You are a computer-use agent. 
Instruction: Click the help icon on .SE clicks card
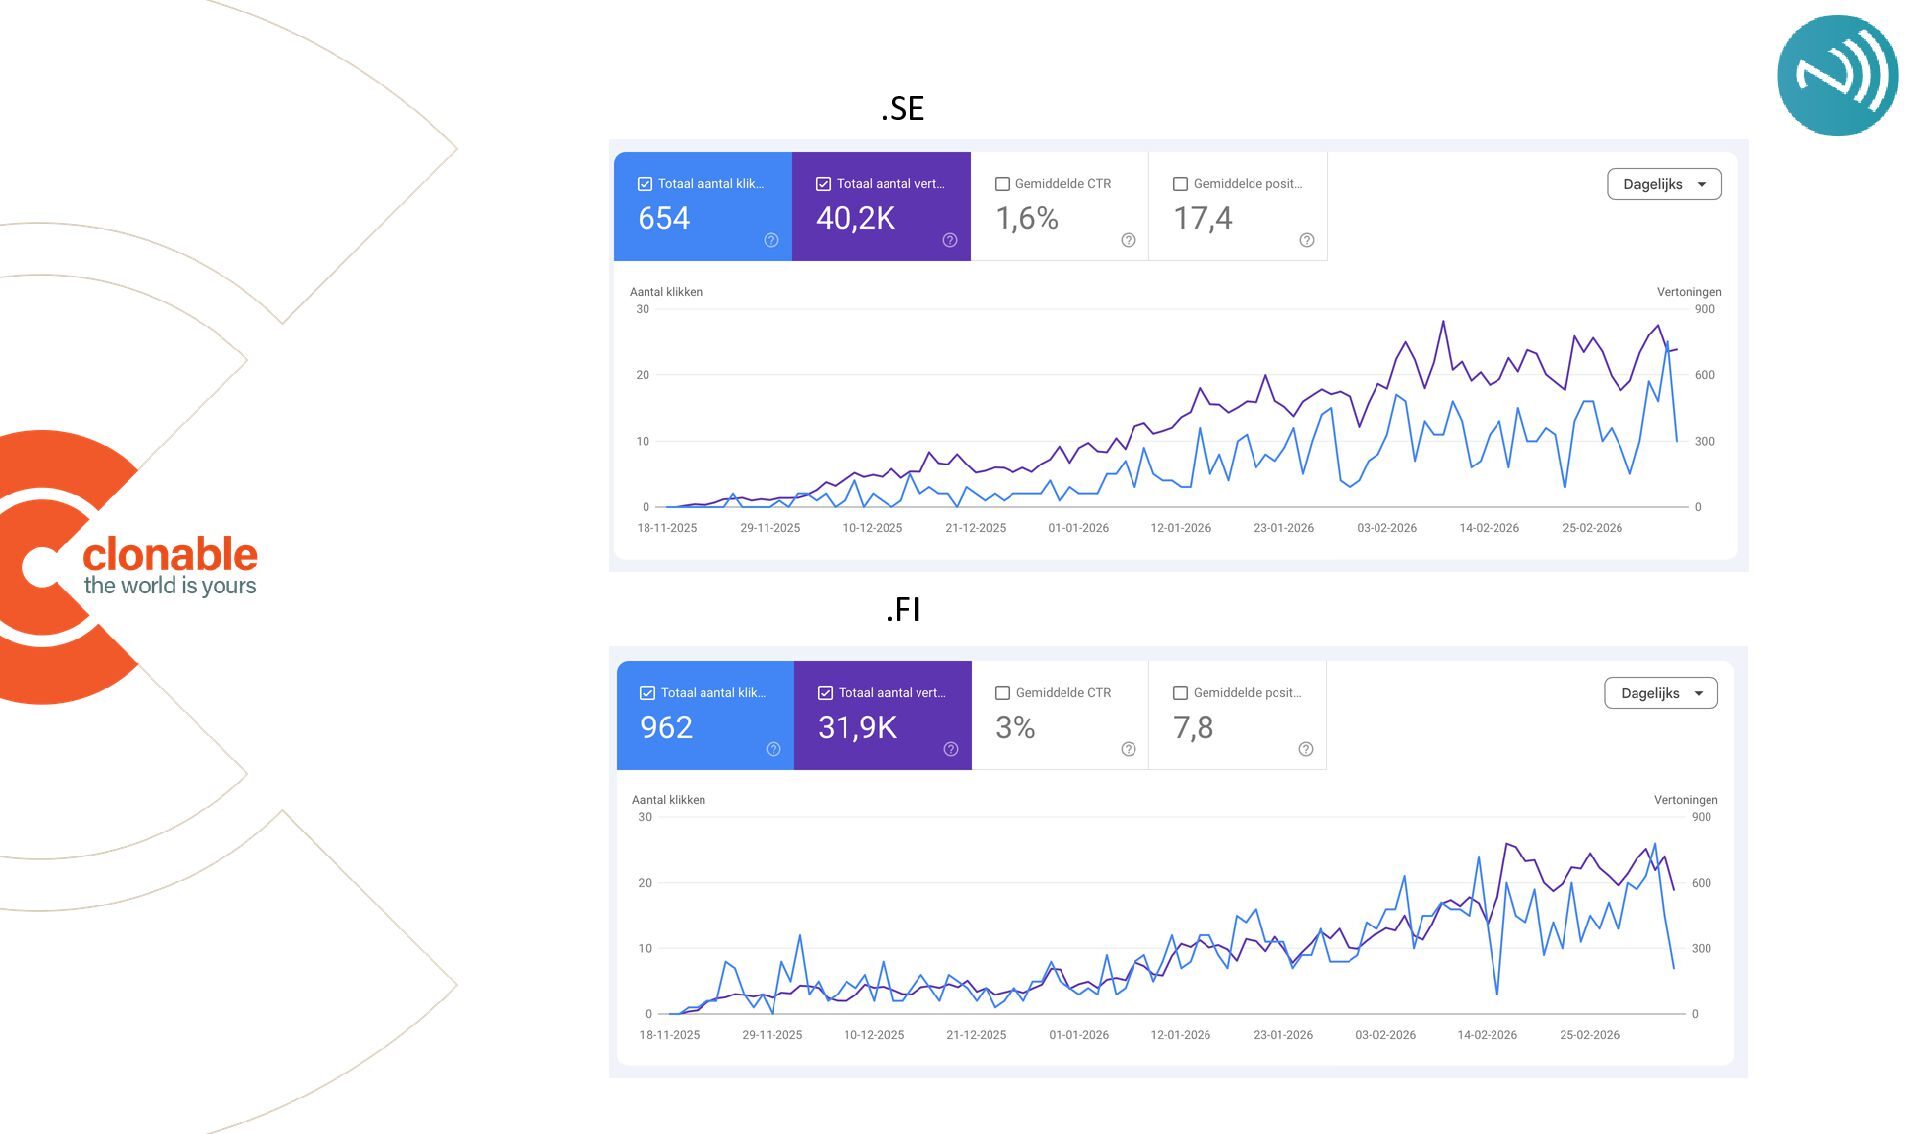[x=771, y=240]
